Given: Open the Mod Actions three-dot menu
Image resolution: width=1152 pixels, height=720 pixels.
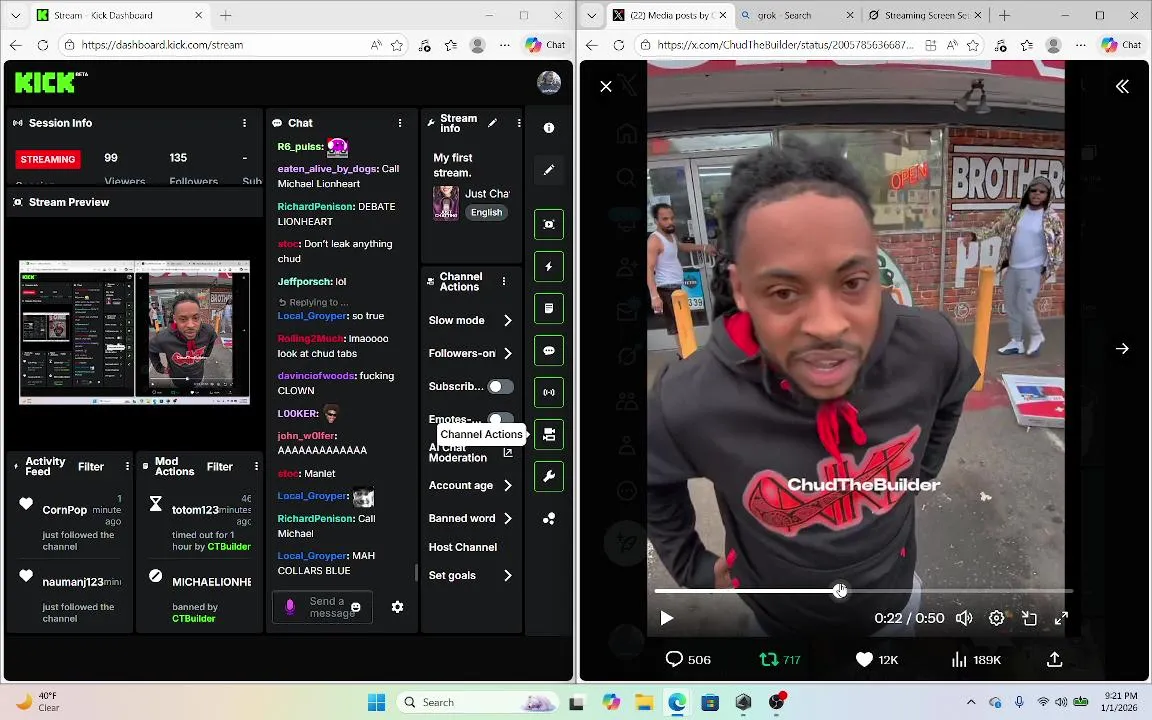Looking at the screenshot, I should coord(256,467).
